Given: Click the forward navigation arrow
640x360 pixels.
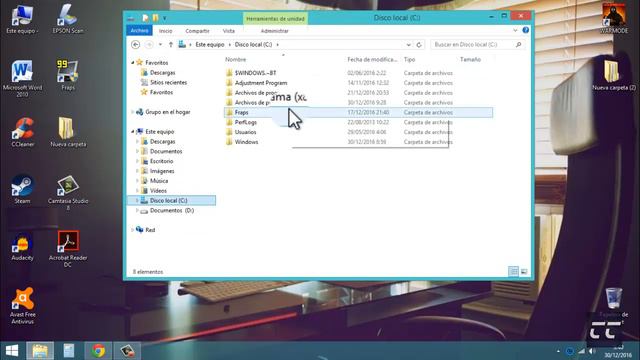Looking at the screenshot, I should pos(149,44).
